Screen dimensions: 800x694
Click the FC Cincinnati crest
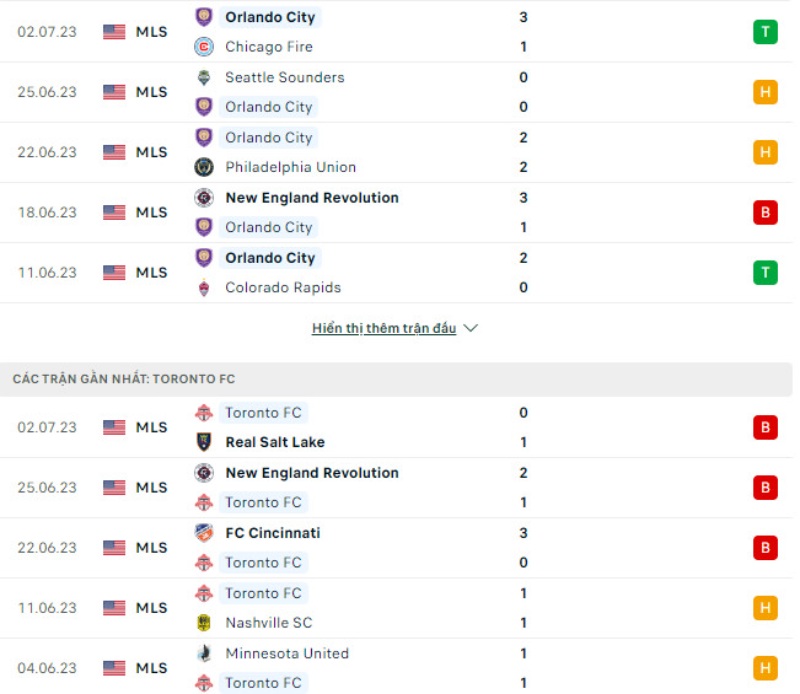click(202, 533)
